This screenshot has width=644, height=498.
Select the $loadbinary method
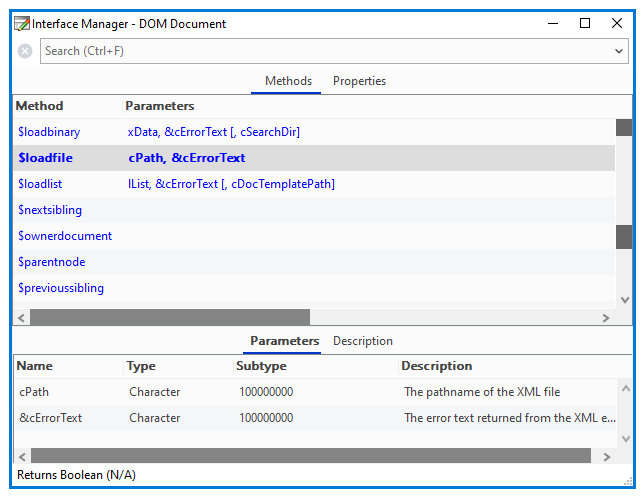49,132
